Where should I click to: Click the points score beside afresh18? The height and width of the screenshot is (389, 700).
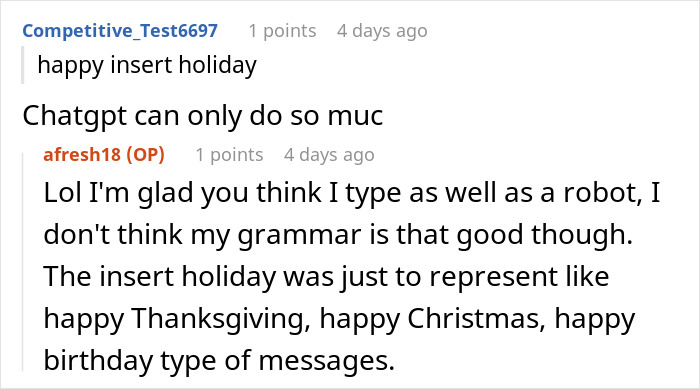click(x=229, y=155)
